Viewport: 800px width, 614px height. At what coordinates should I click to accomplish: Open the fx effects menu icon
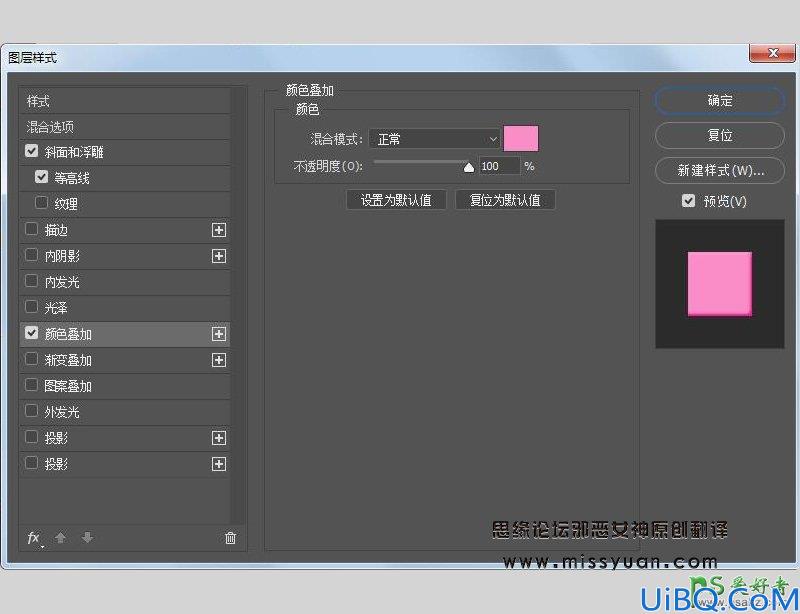(34, 538)
